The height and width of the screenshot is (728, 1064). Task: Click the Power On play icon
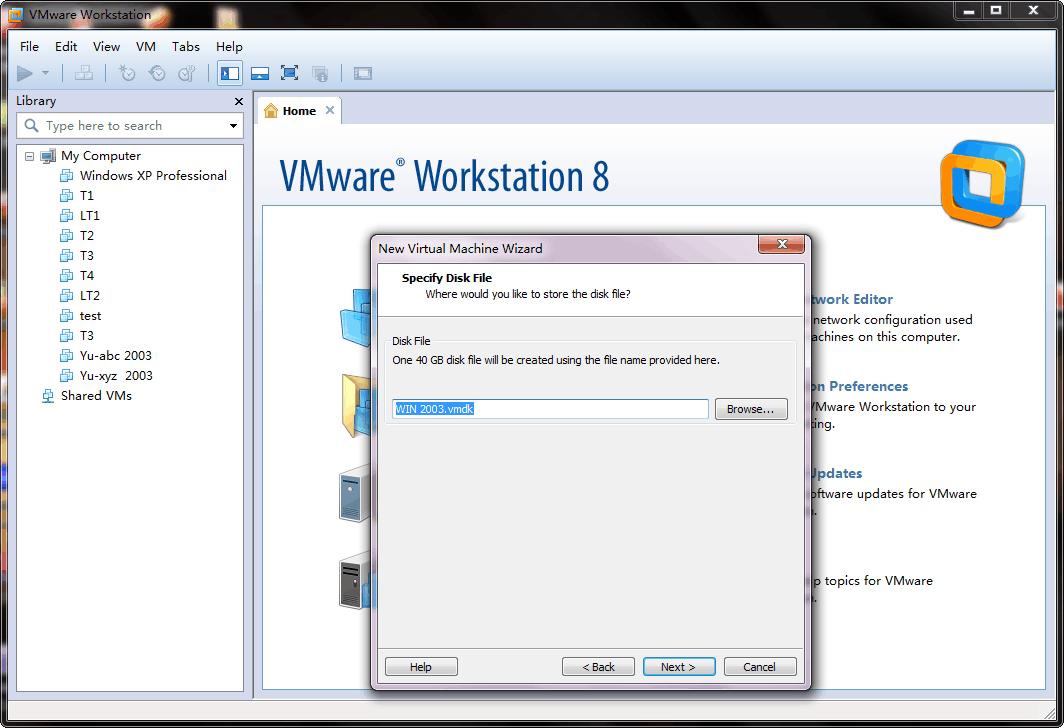tap(25, 73)
